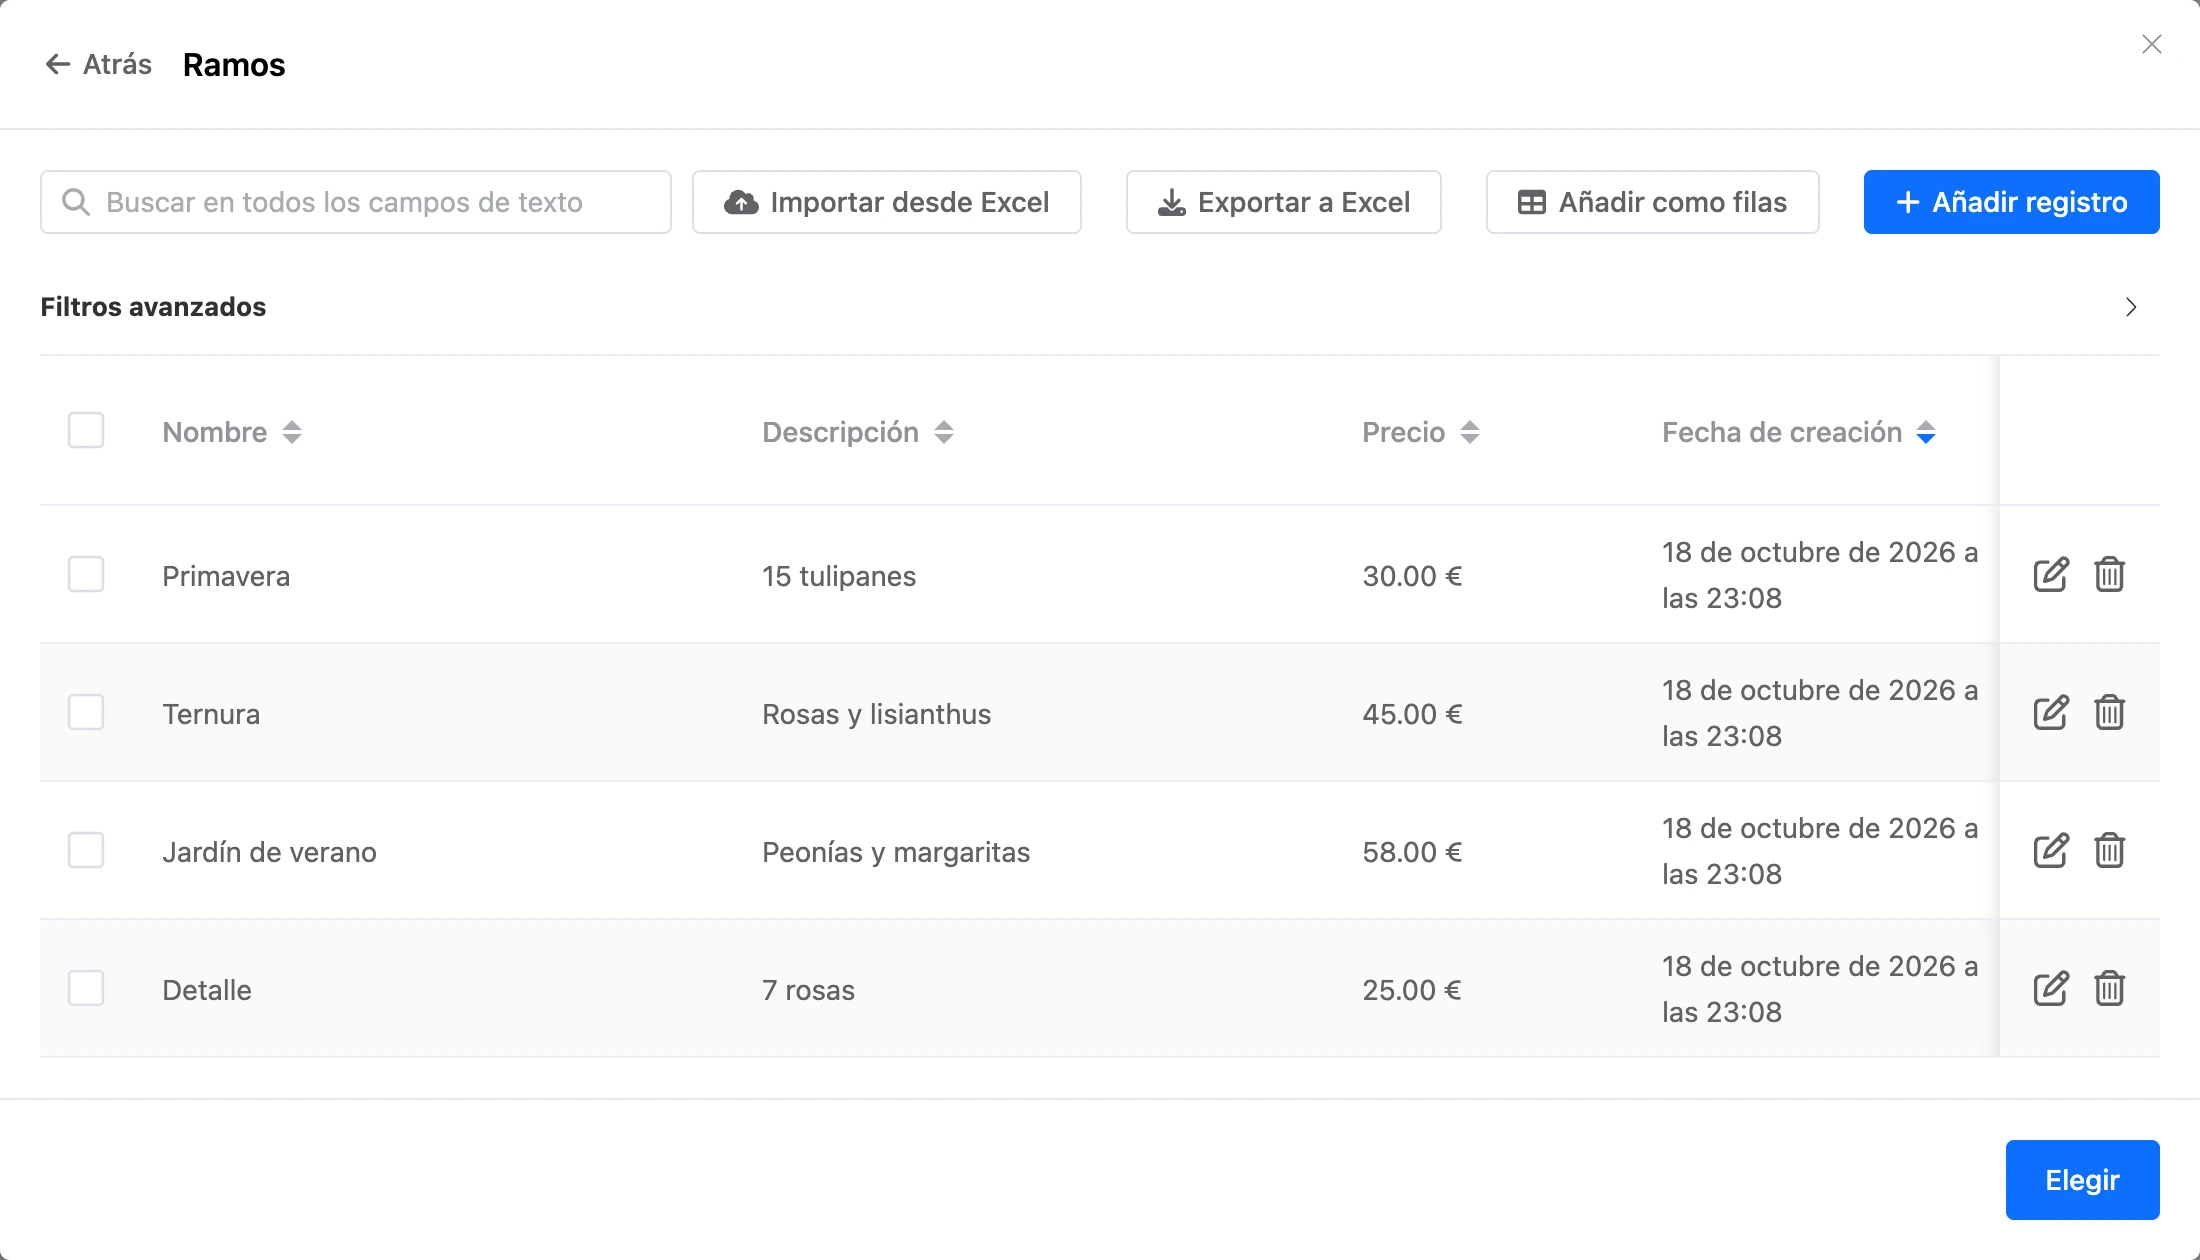Sort by Descripción column arrows
The width and height of the screenshot is (2200, 1260).
(943, 432)
